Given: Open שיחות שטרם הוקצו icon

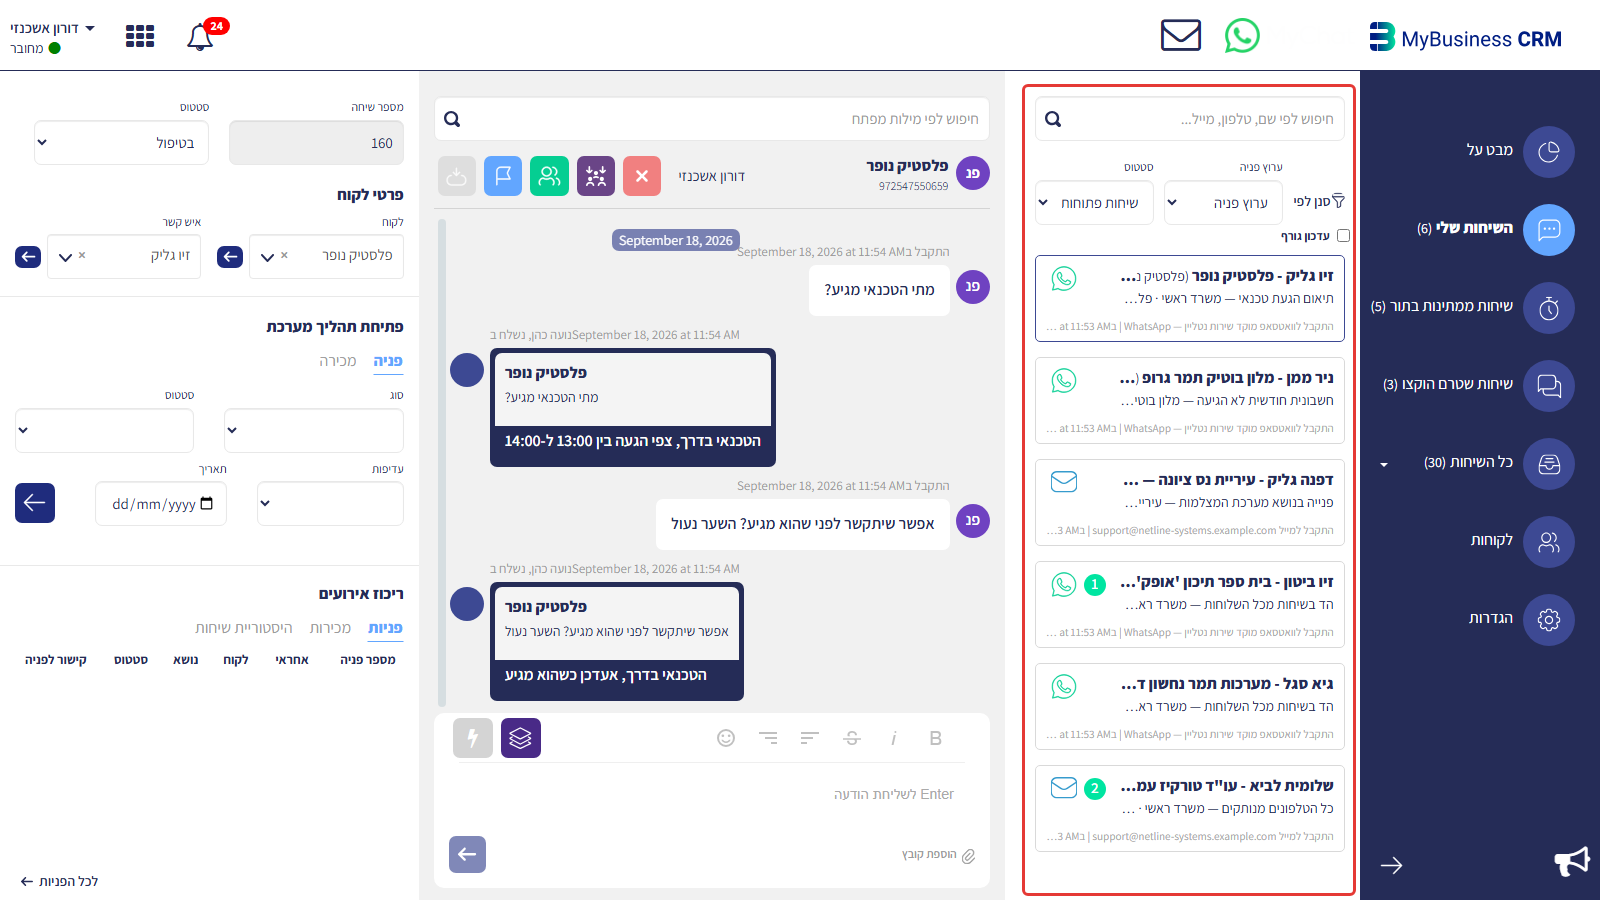Looking at the screenshot, I should (1549, 386).
